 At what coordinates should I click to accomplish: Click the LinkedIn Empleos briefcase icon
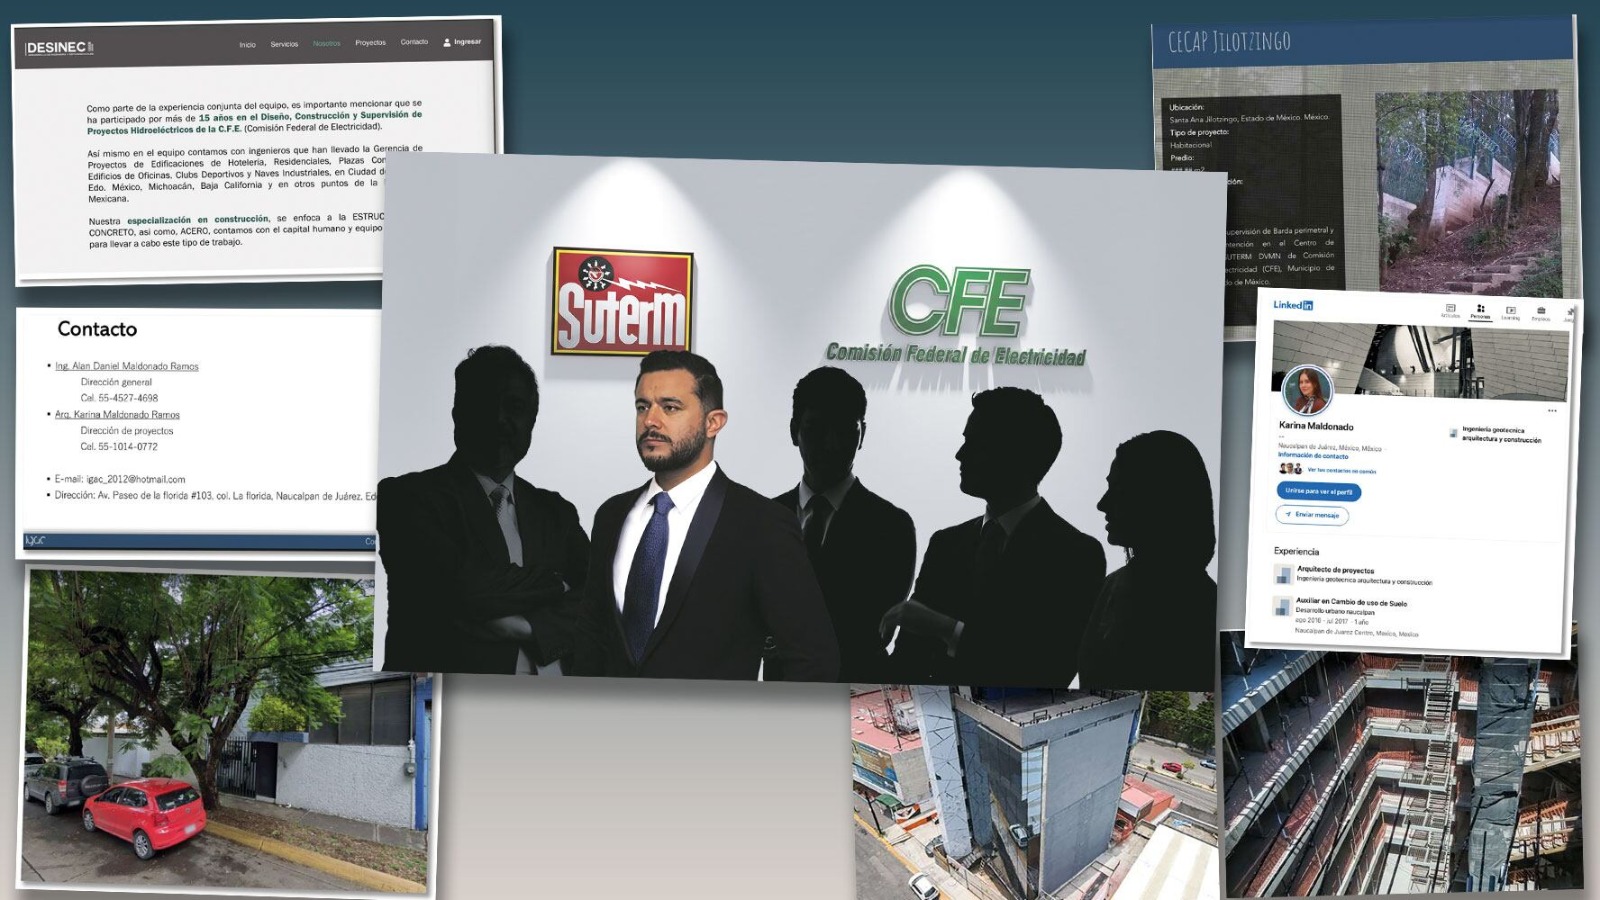point(1541,313)
